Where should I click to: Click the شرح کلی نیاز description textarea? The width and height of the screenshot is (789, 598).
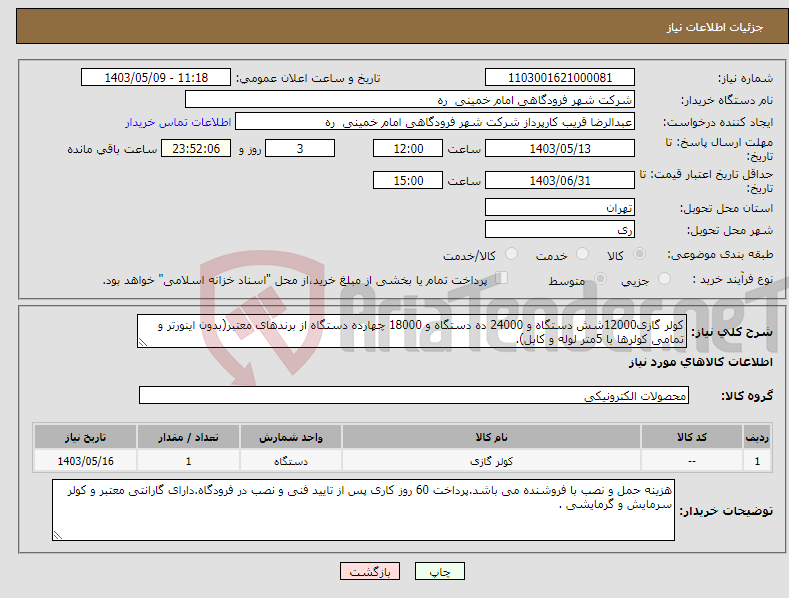click(x=412, y=332)
